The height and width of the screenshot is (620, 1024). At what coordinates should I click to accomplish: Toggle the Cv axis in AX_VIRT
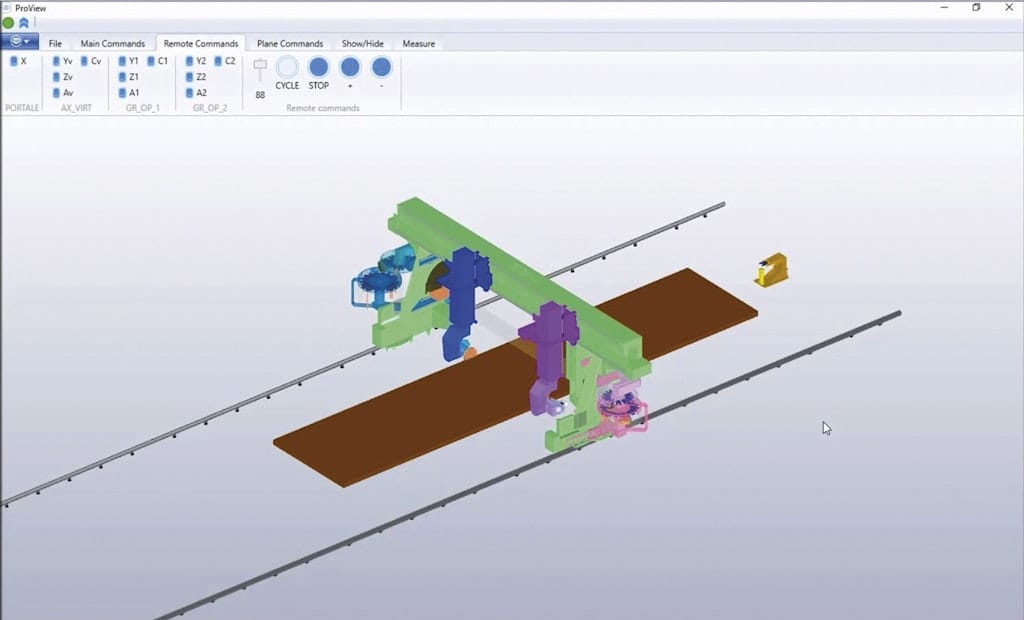tap(91, 61)
